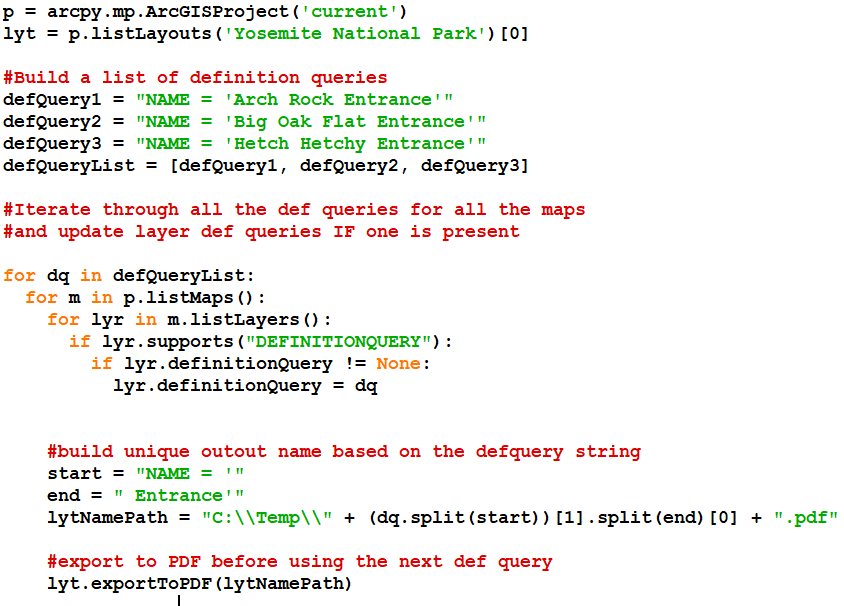The image size is (844, 606).
Task: Click the None keyword in the if statement
Action: (398, 363)
